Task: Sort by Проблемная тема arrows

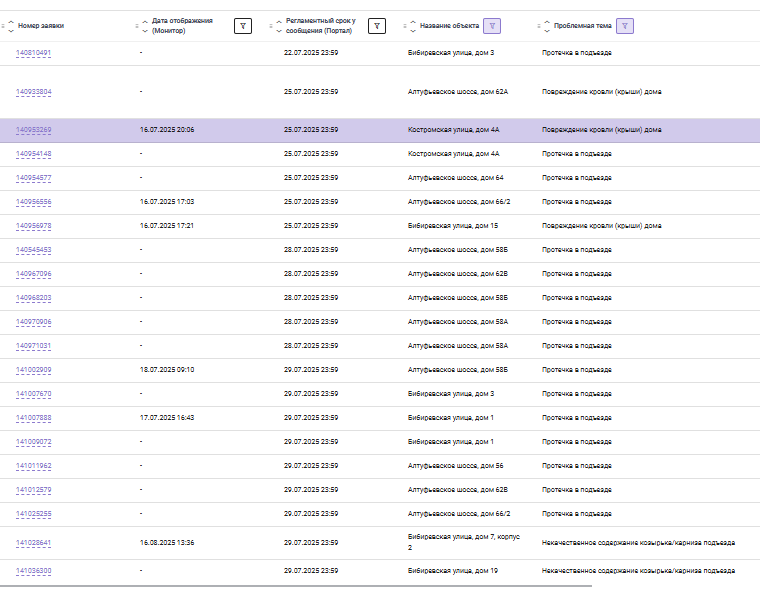Action: [x=547, y=26]
